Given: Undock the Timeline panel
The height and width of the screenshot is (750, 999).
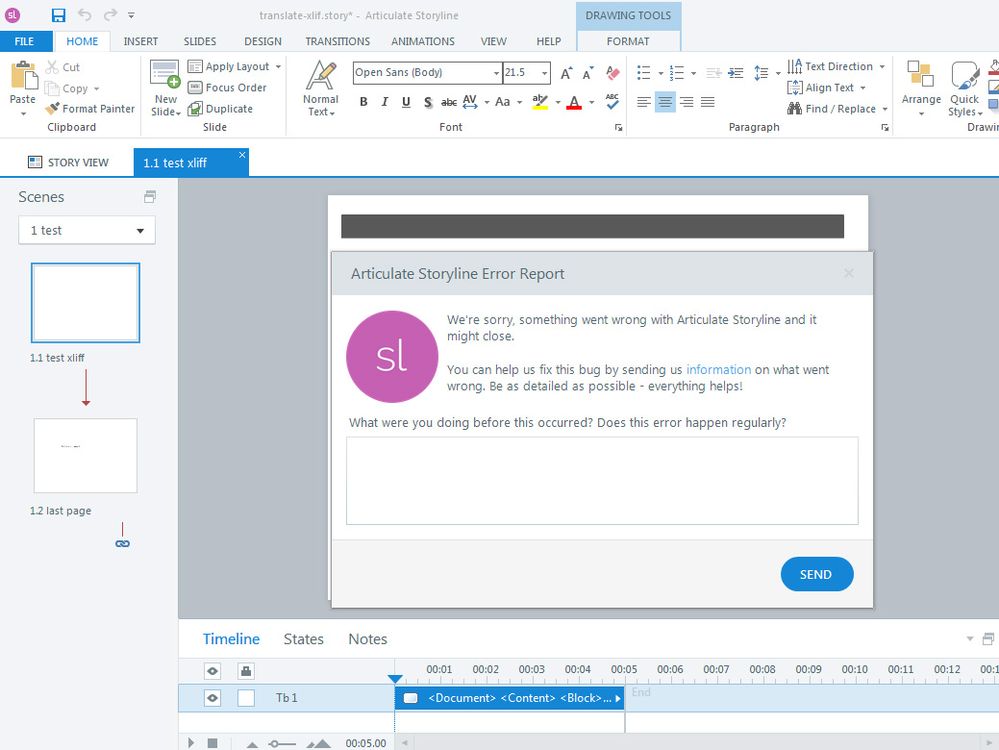Looking at the screenshot, I should pos(988,638).
